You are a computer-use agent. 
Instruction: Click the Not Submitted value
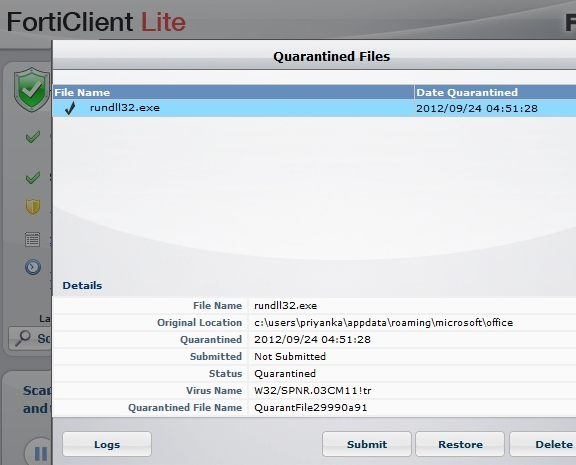click(290, 356)
